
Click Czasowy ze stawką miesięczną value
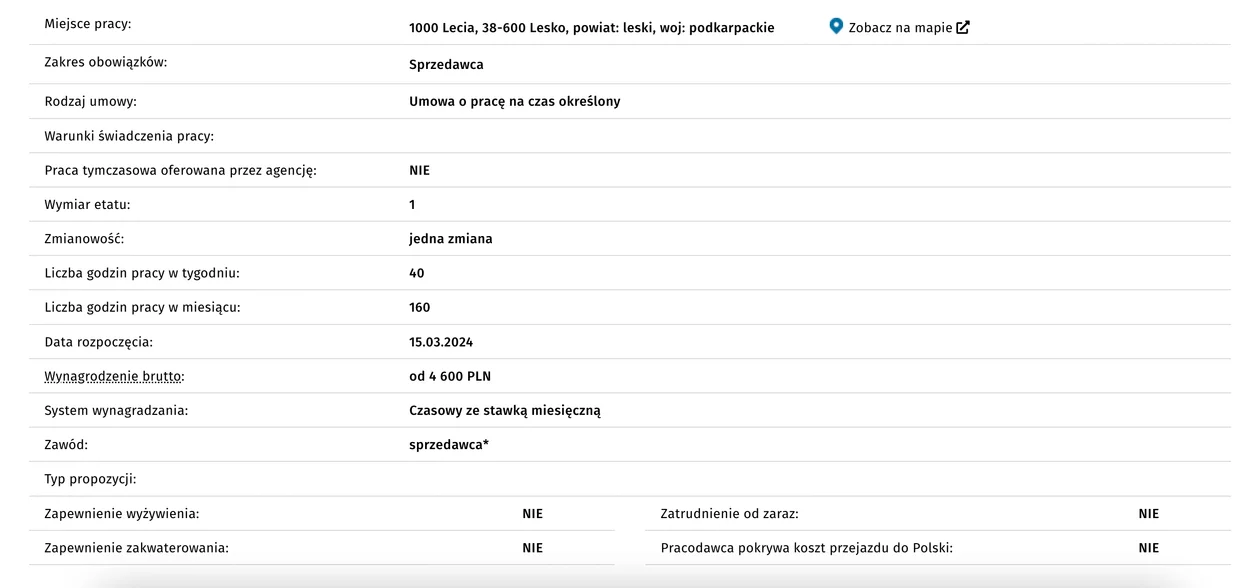[x=505, y=410]
